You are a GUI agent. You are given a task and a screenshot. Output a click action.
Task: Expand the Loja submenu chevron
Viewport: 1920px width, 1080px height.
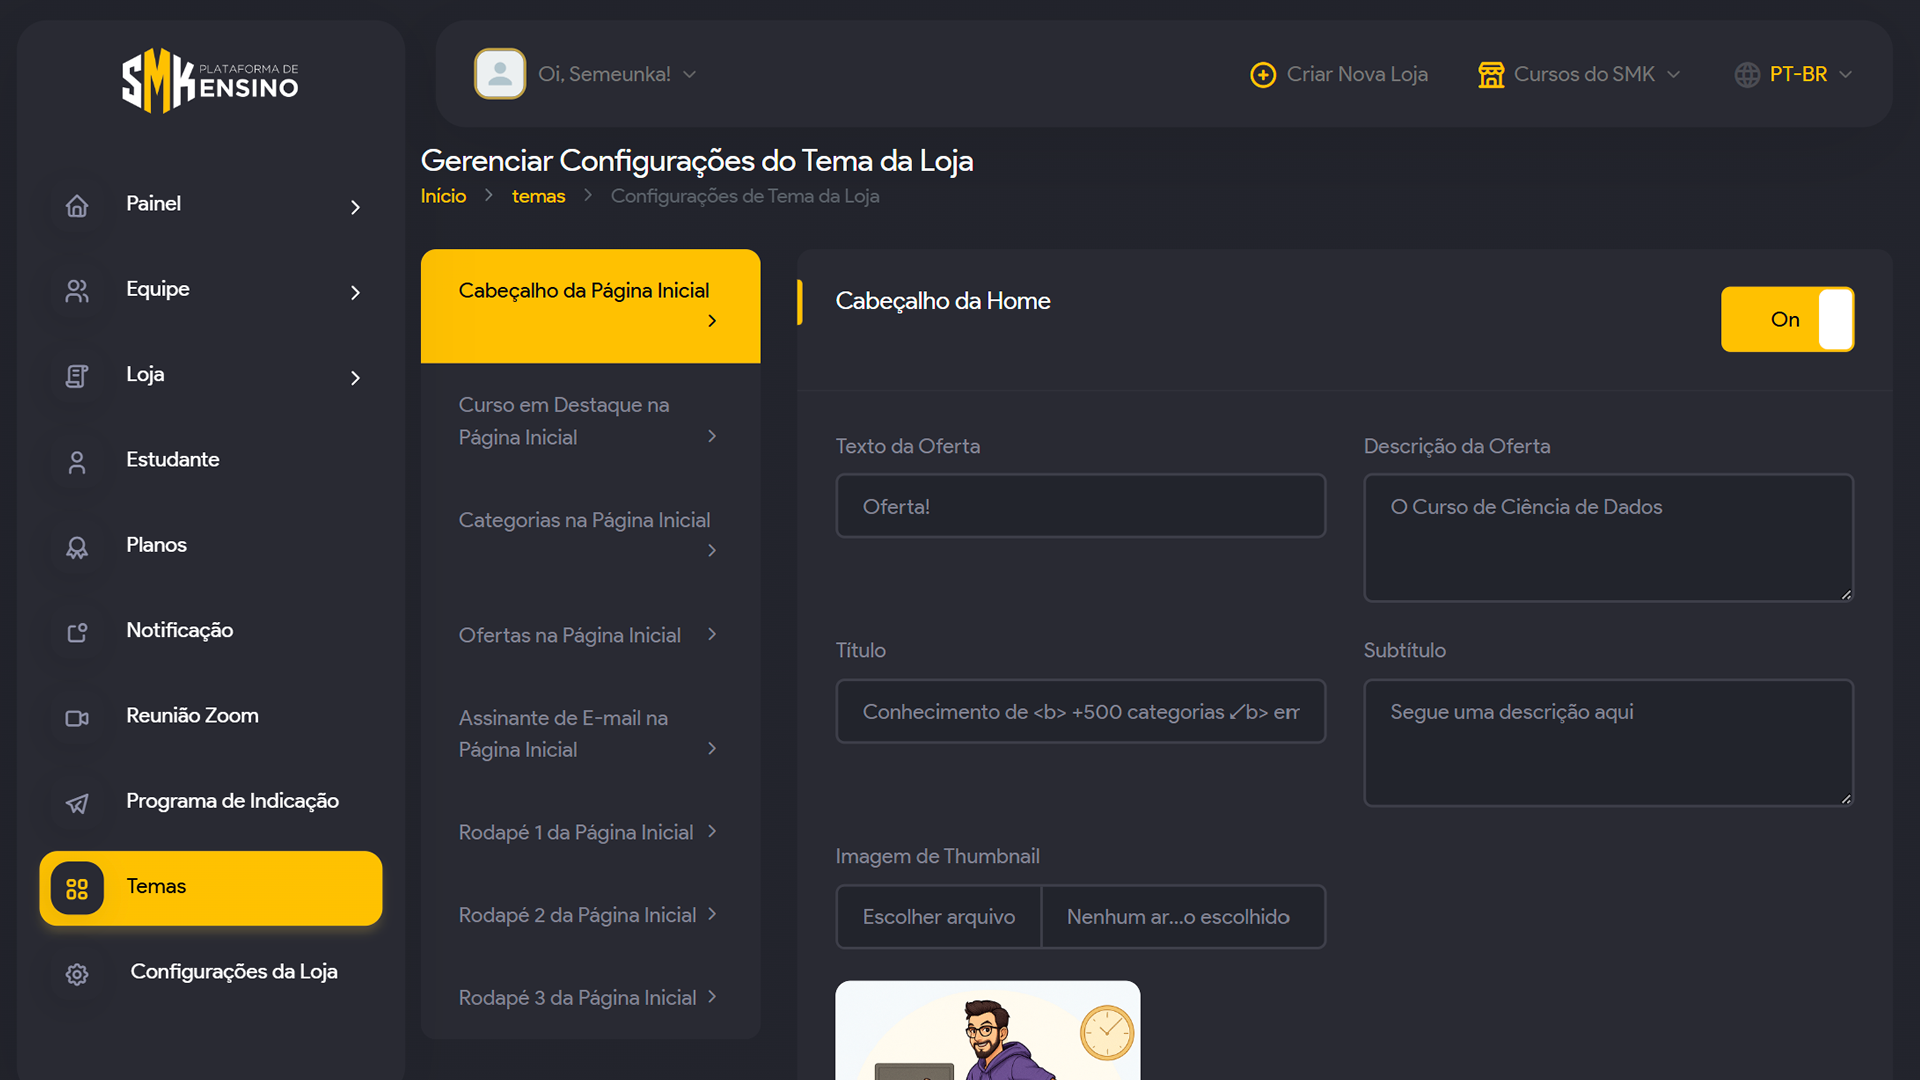355,378
